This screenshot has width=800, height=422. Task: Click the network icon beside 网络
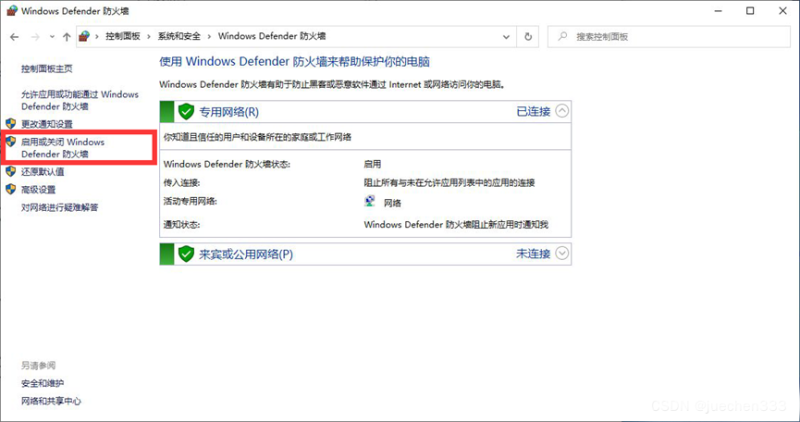tap(370, 201)
